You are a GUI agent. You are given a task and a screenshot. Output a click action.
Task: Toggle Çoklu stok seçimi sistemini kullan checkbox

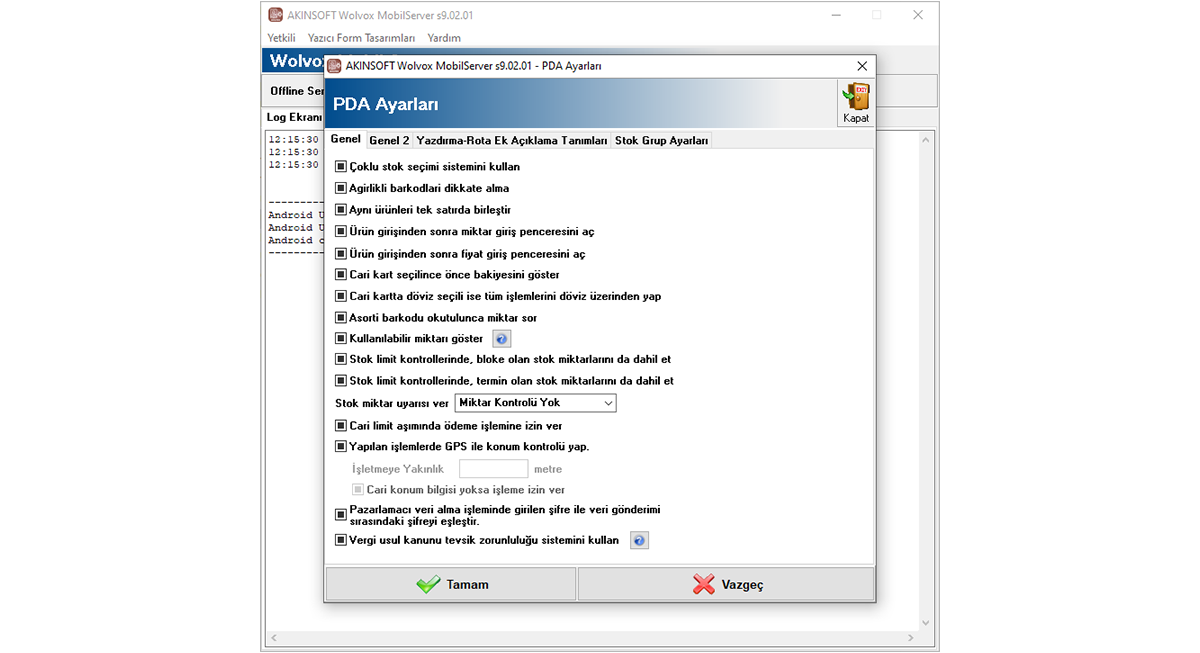click(341, 167)
